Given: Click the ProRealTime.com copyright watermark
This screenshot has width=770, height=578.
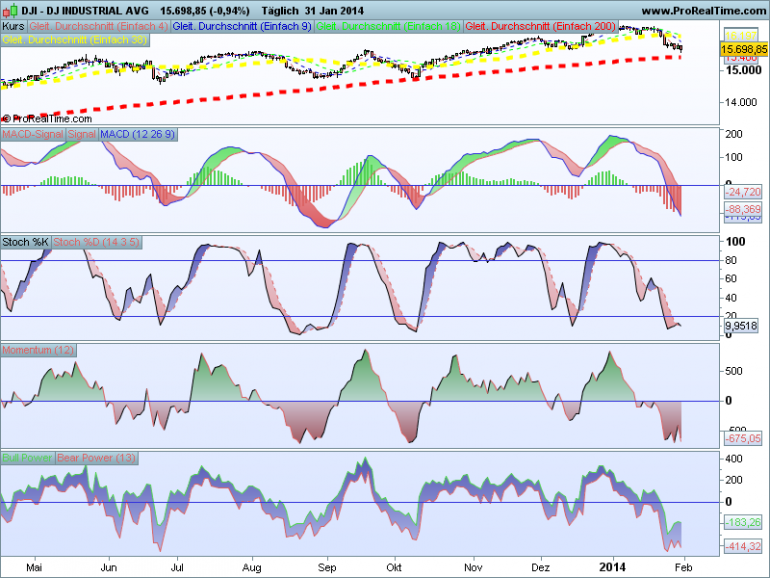Looking at the screenshot, I should coord(47,119).
